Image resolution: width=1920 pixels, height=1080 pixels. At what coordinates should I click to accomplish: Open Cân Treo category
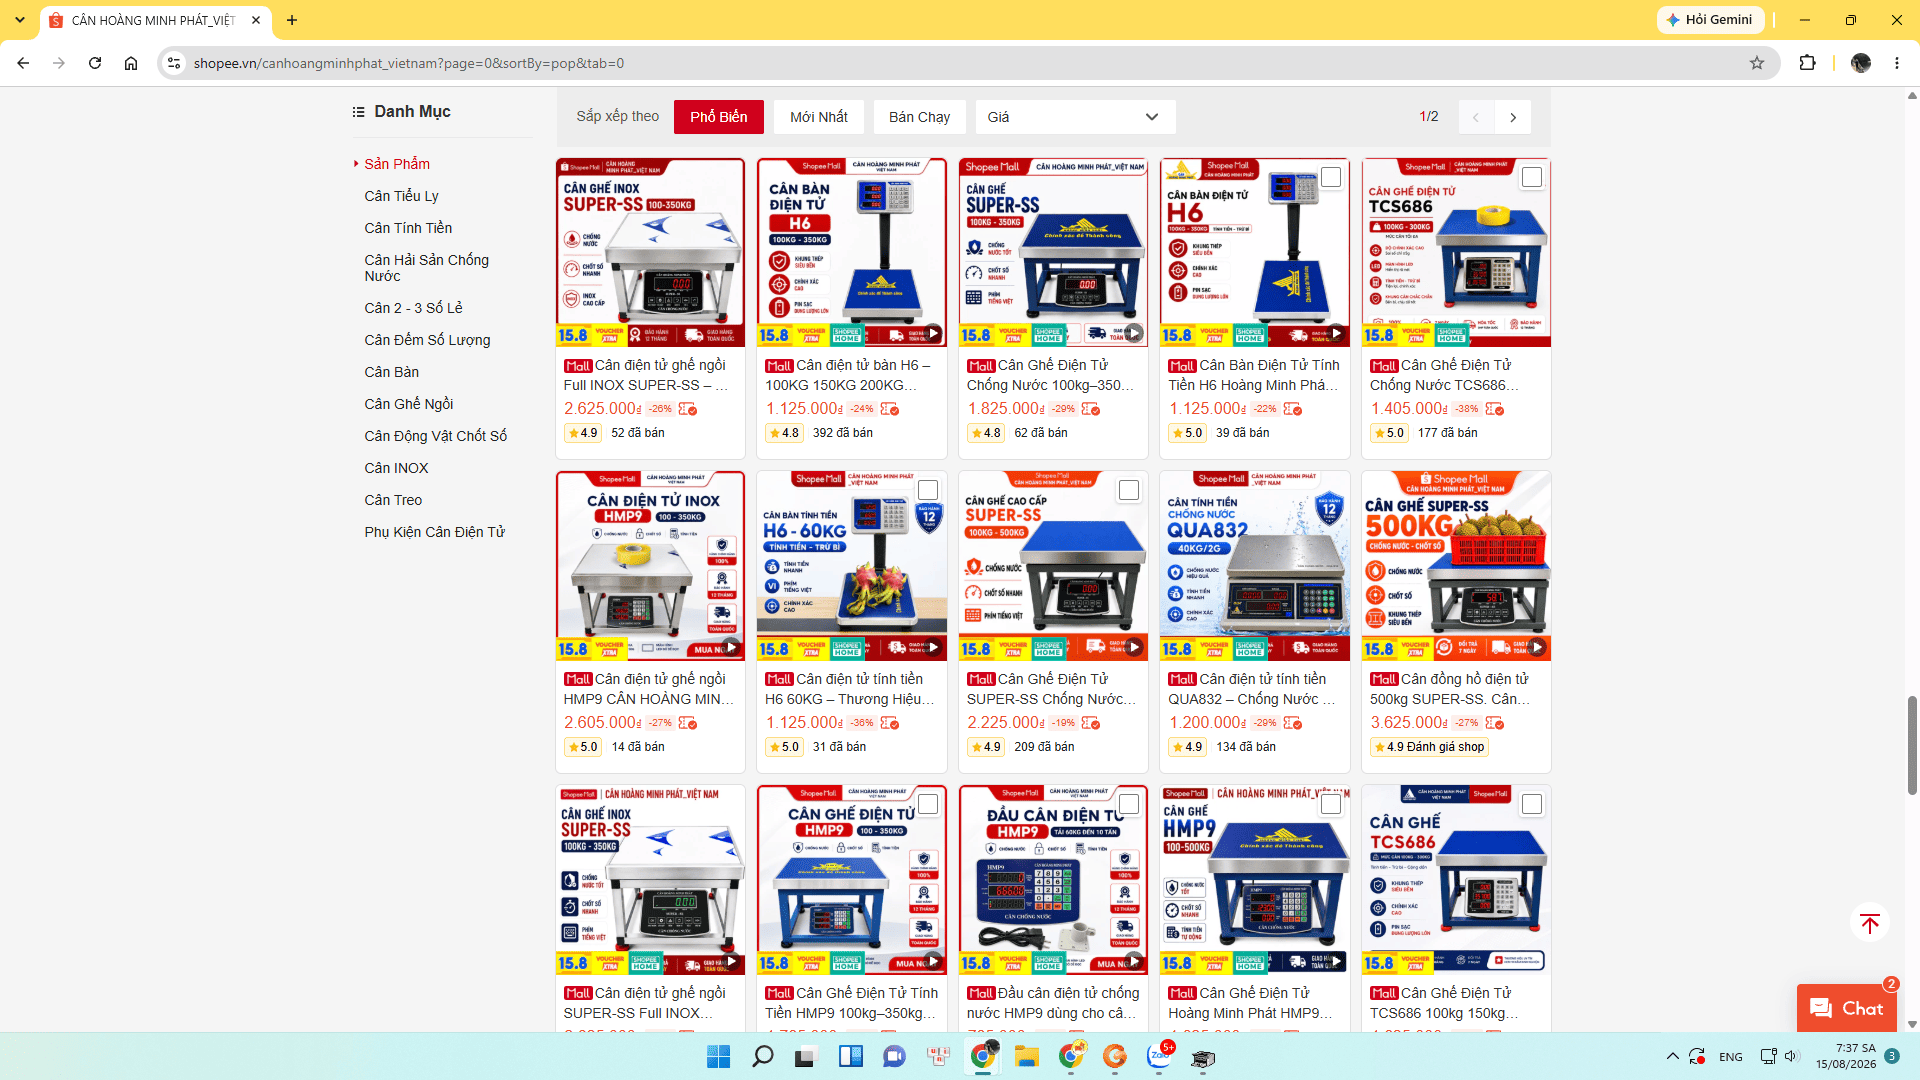pyautogui.click(x=393, y=500)
